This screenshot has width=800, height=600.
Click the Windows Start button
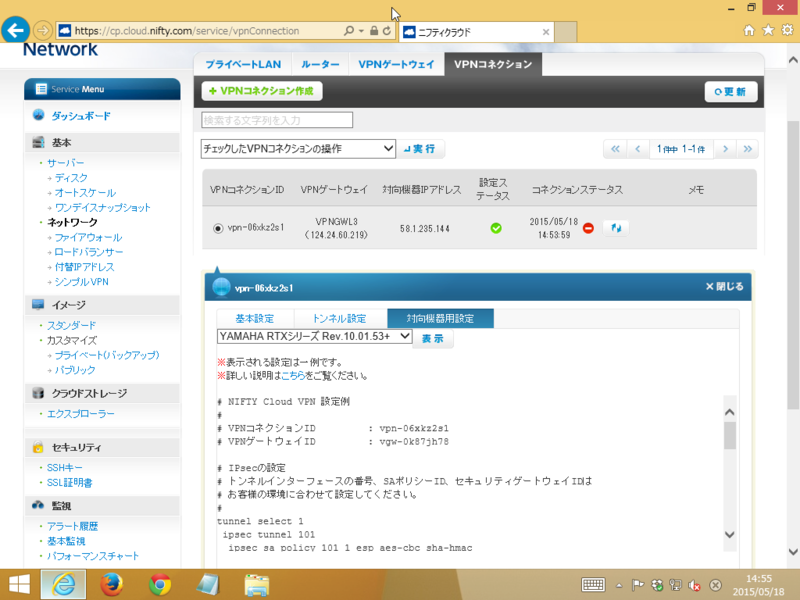point(19,585)
